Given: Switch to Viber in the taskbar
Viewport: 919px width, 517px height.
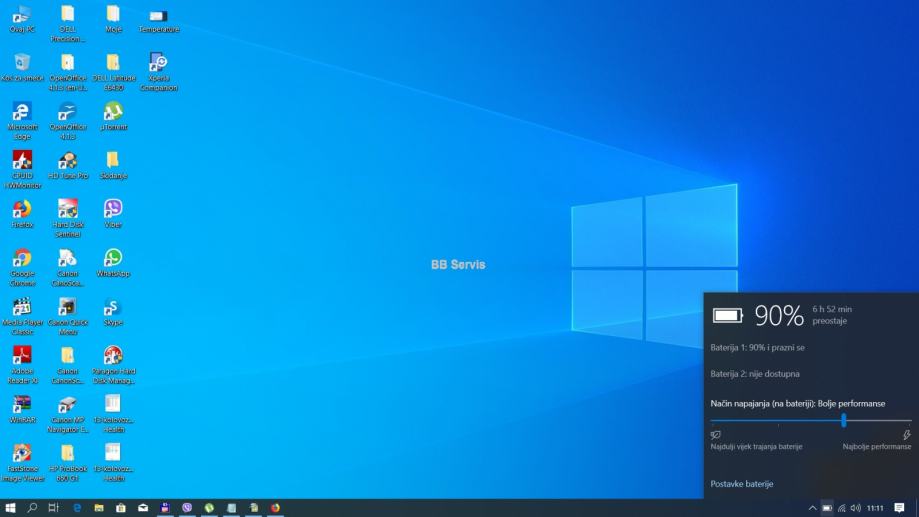Looking at the screenshot, I should (187, 508).
